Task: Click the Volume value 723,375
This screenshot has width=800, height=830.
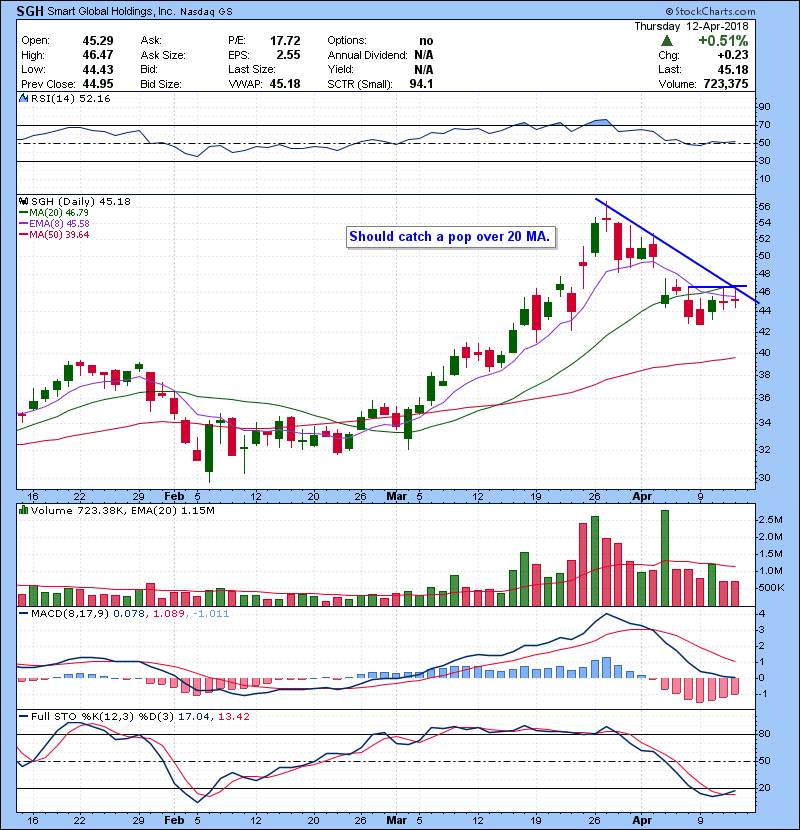Action: click(x=726, y=84)
